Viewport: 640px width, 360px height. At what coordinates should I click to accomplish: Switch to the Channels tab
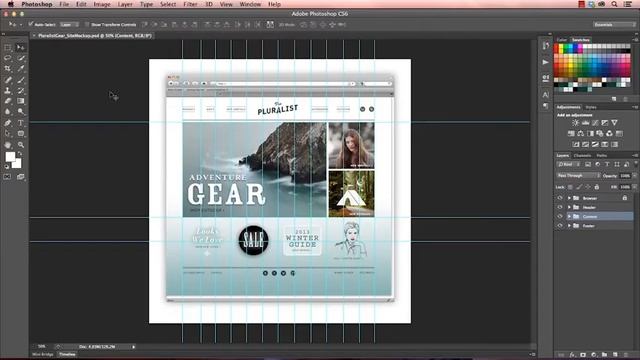point(582,156)
